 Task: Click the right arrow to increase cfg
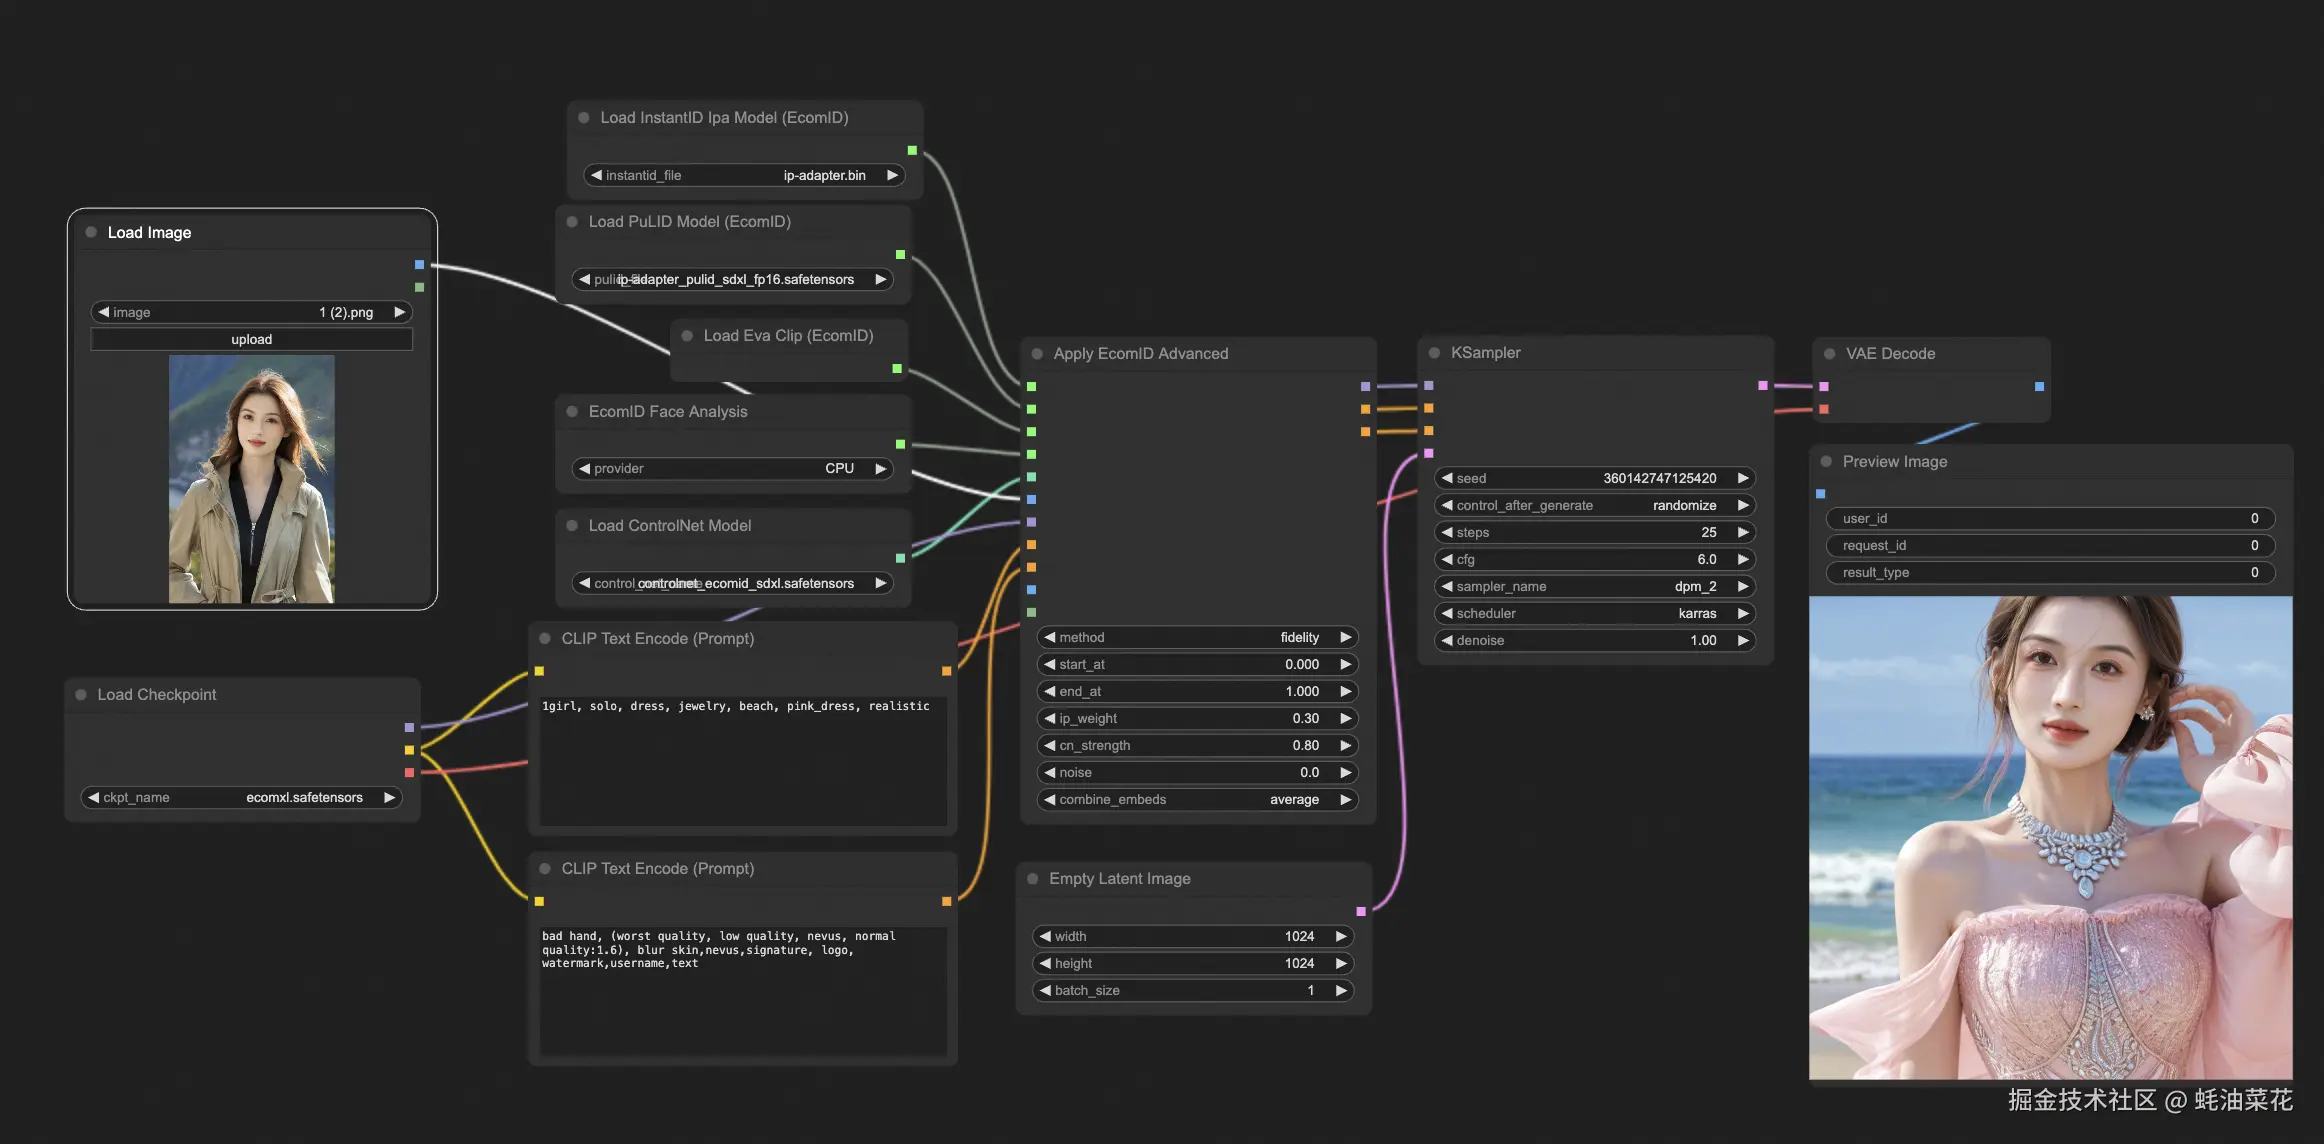coord(1743,559)
